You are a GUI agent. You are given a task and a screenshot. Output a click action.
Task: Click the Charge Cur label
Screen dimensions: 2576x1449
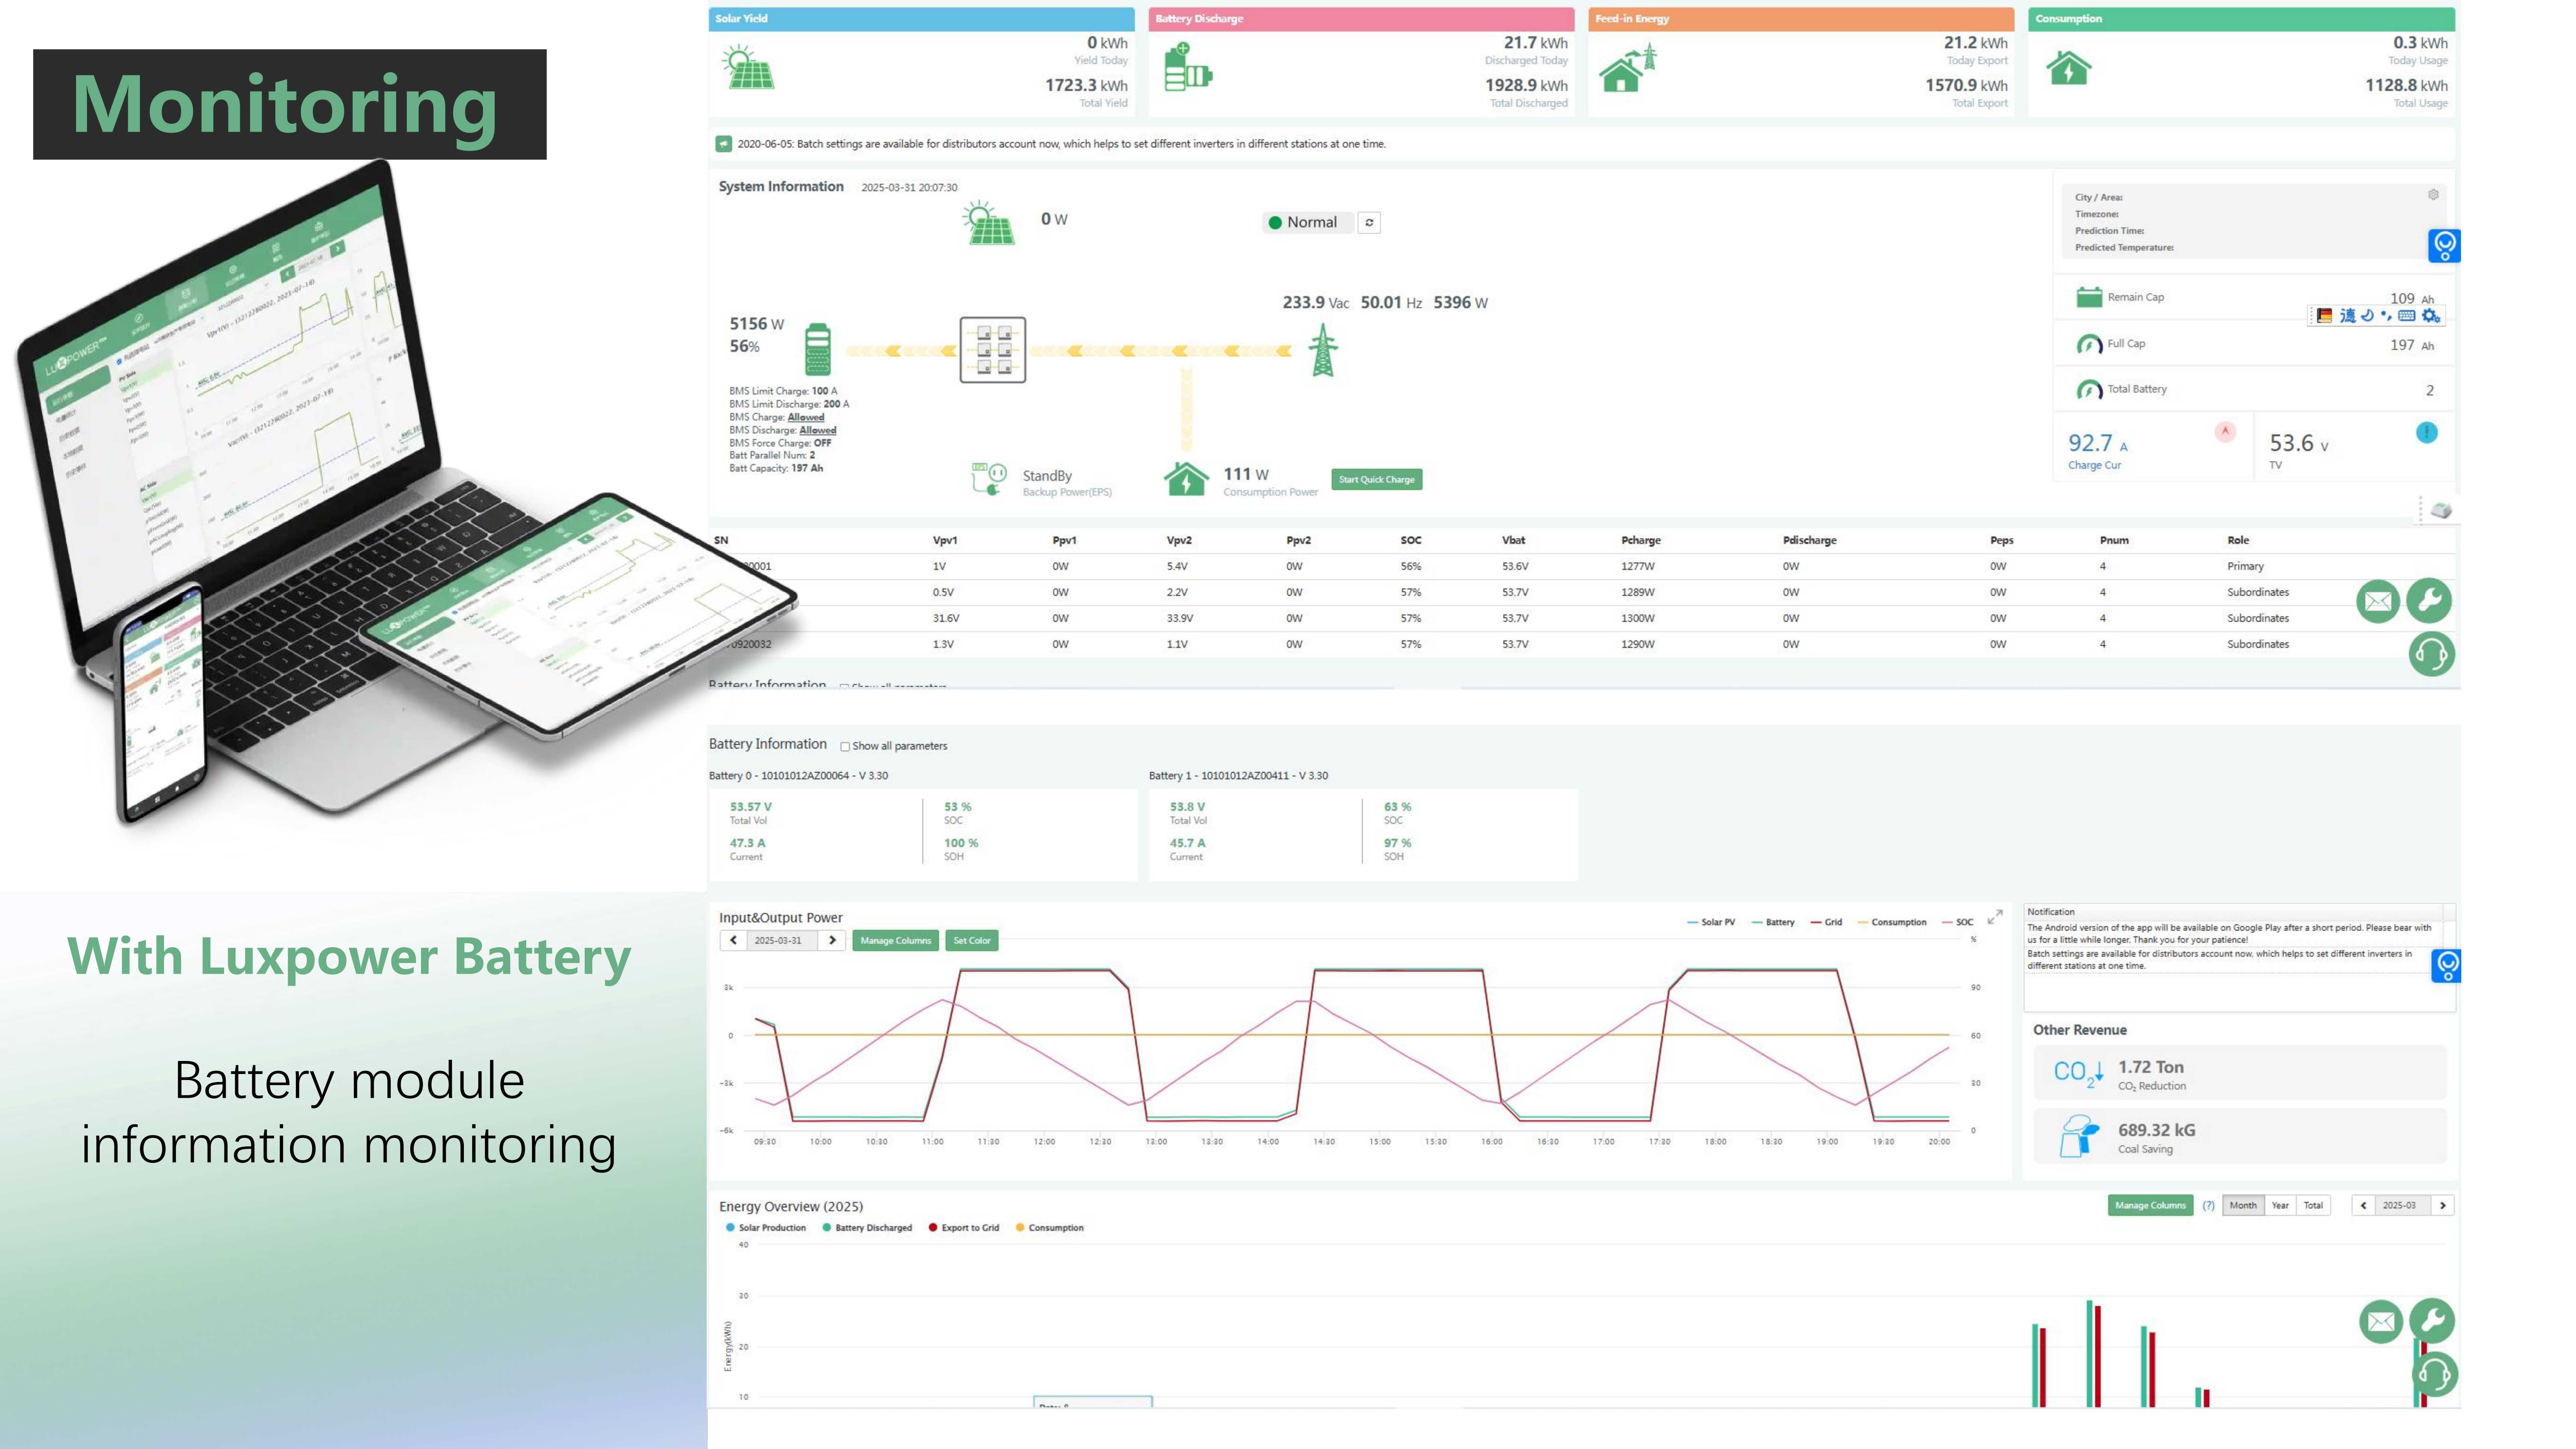click(2094, 466)
